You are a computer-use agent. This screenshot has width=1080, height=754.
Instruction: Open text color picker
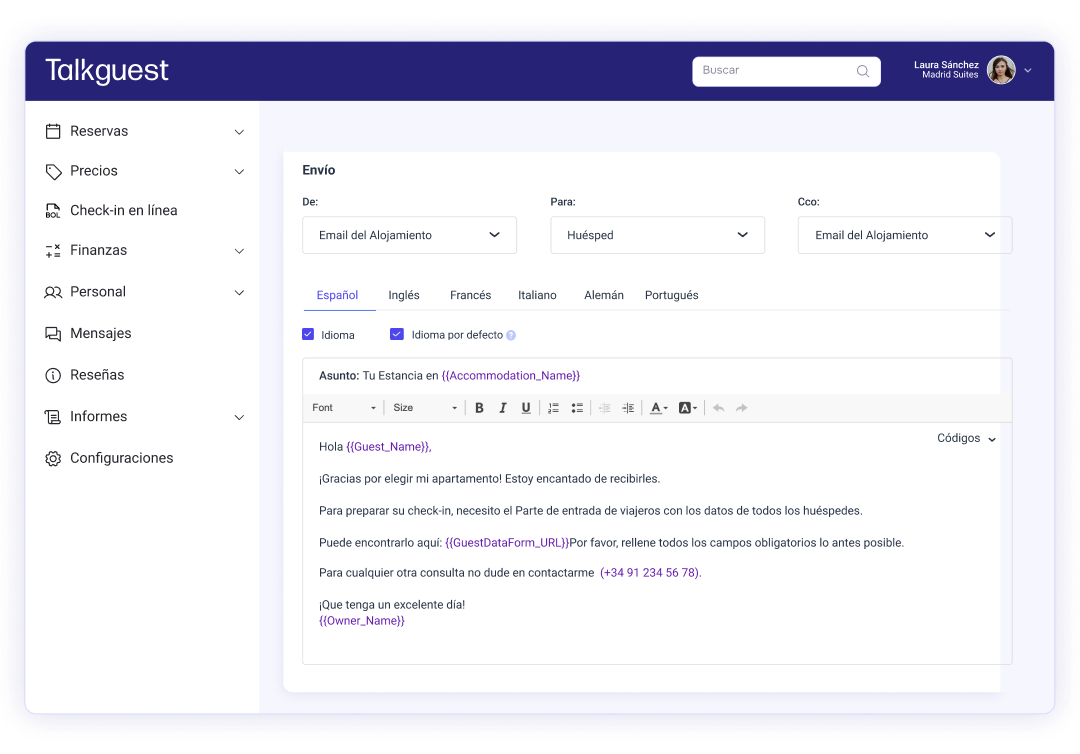tap(659, 408)
